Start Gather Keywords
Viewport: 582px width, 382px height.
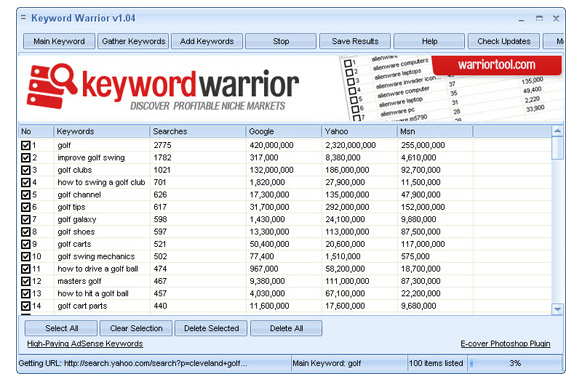click(133, 41)
